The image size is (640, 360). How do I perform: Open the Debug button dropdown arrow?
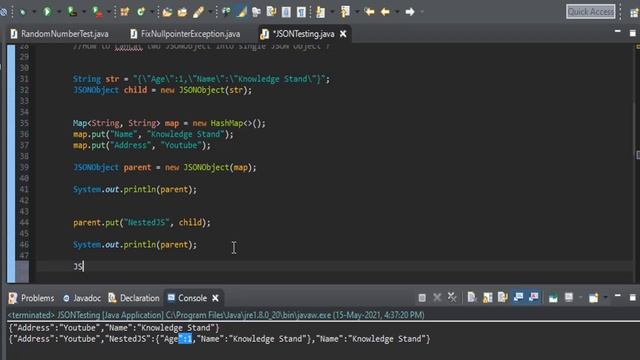pyautogui.click(x=34, y=12)
